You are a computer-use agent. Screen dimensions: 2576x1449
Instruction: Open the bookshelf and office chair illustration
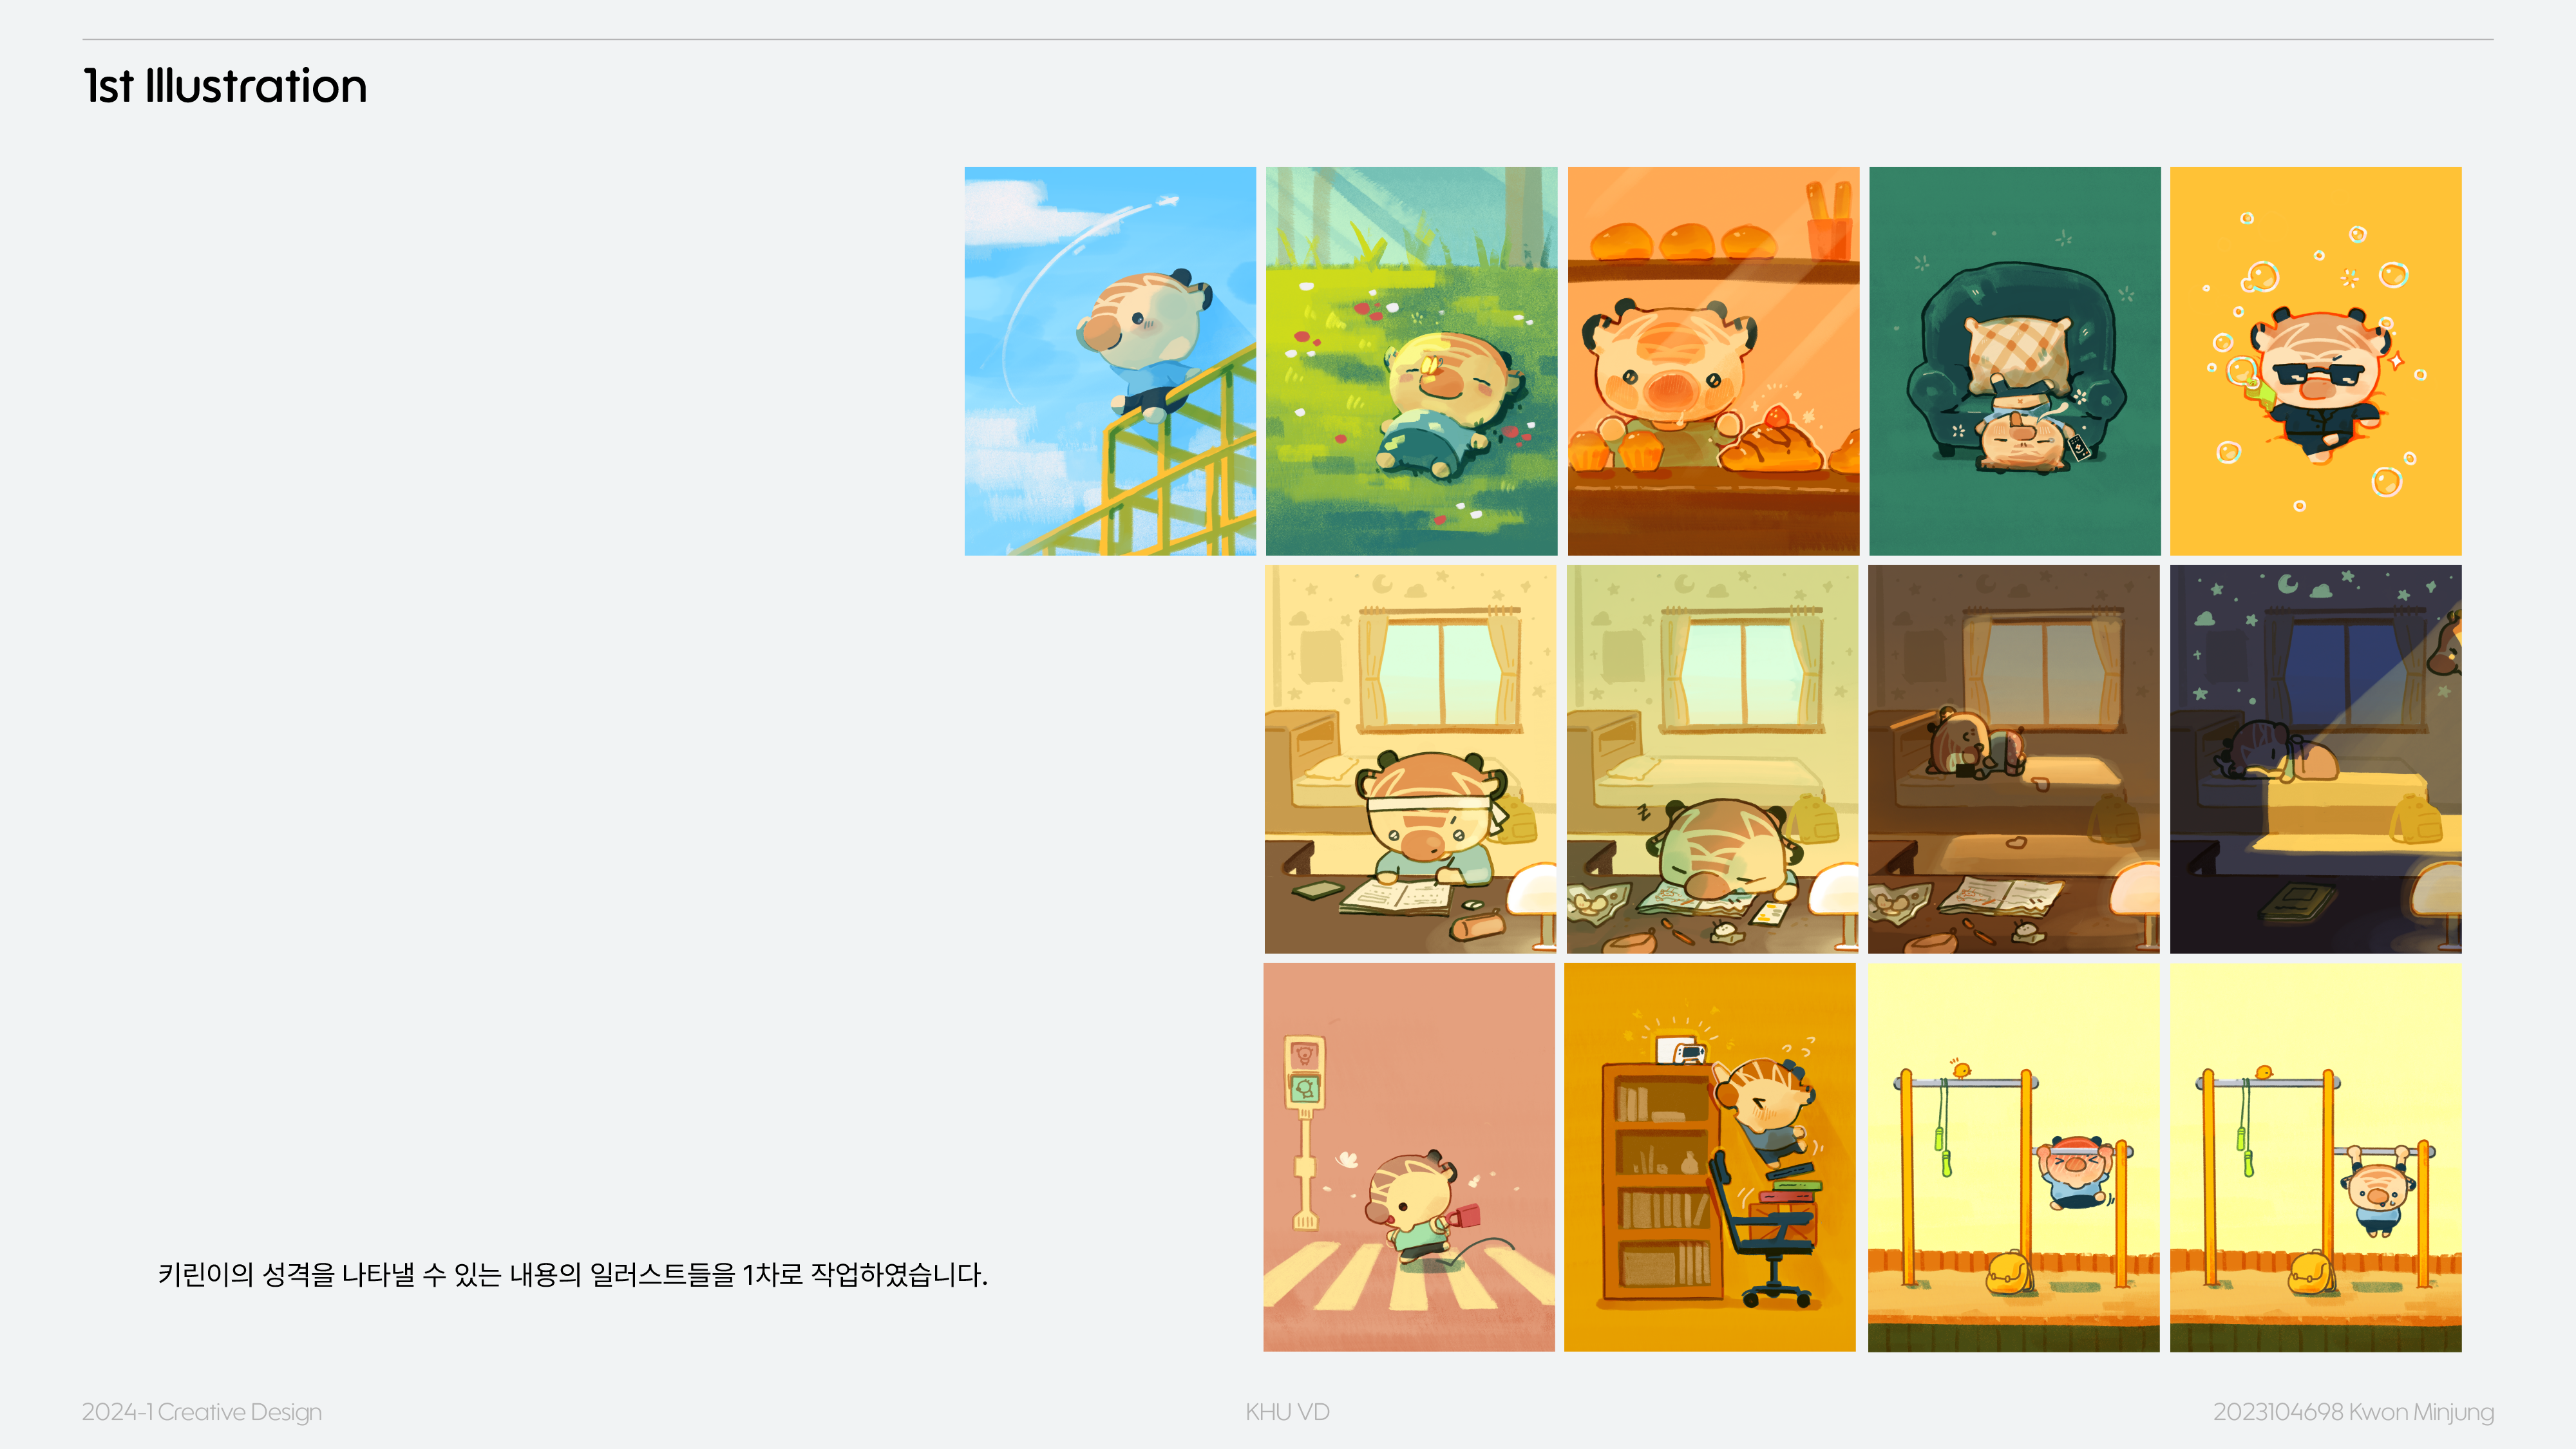point(1710,1157)
